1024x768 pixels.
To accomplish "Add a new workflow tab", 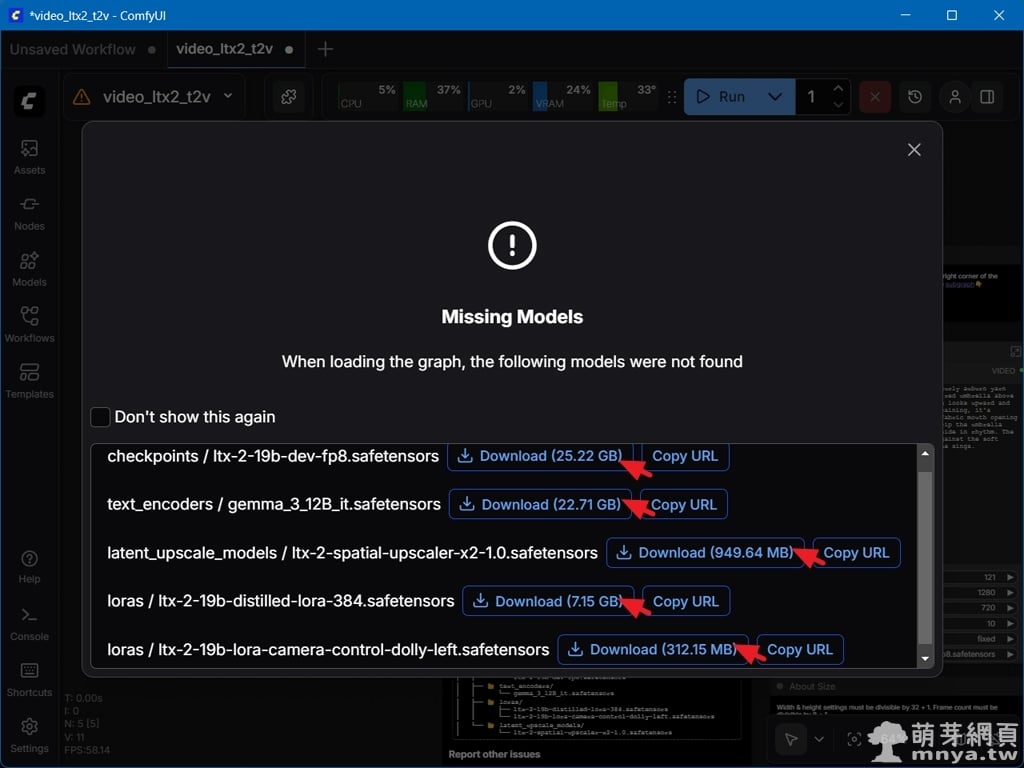I will click(324, 49).
